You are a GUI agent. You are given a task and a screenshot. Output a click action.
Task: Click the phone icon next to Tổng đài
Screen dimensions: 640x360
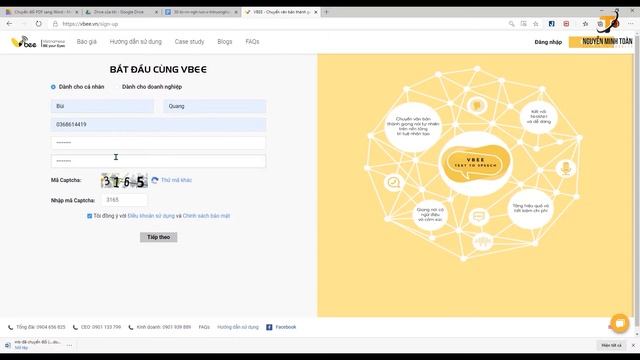point(11,327)
